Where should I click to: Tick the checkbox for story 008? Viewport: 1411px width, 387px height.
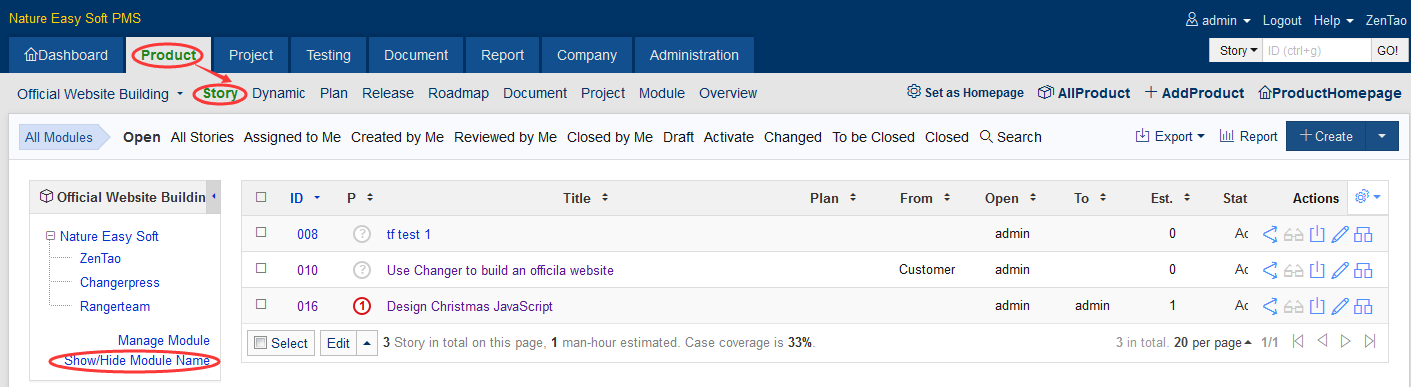click(261, 232)
